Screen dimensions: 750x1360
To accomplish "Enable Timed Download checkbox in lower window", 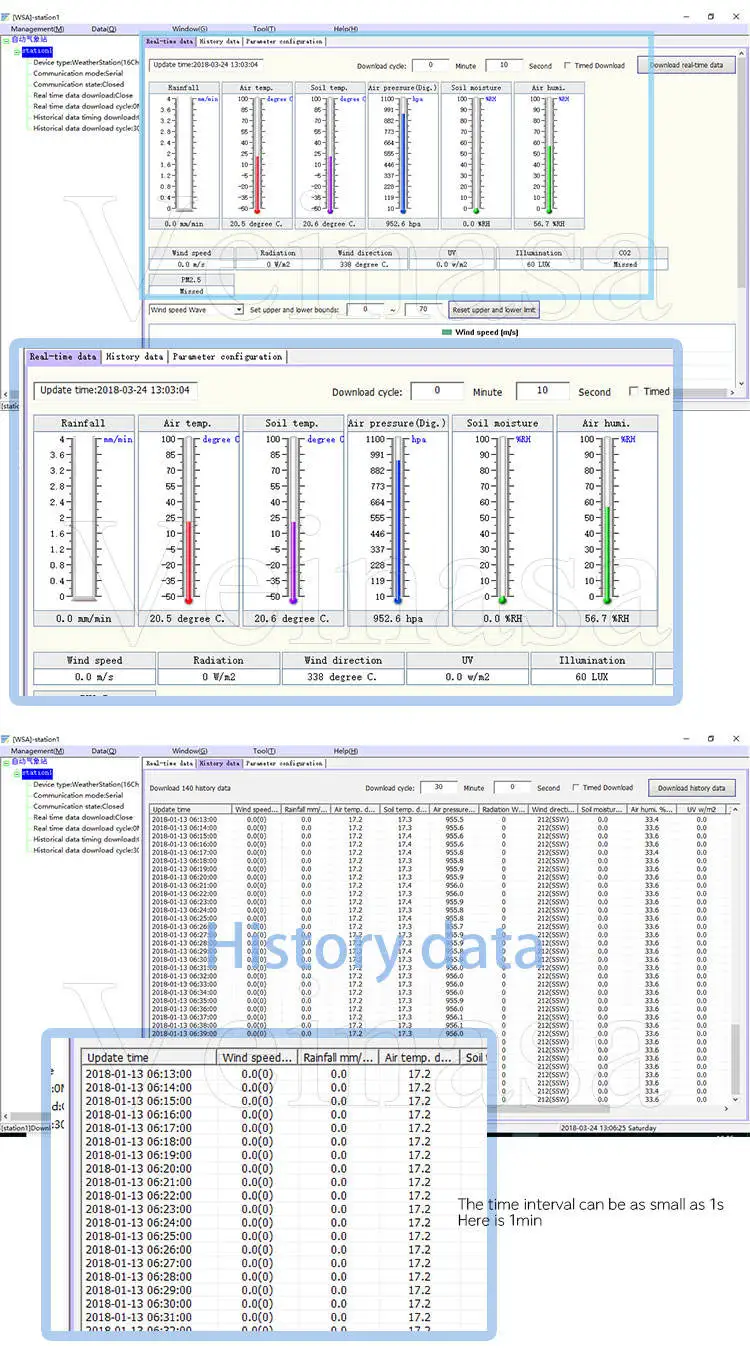I will (x=577, y=788).
